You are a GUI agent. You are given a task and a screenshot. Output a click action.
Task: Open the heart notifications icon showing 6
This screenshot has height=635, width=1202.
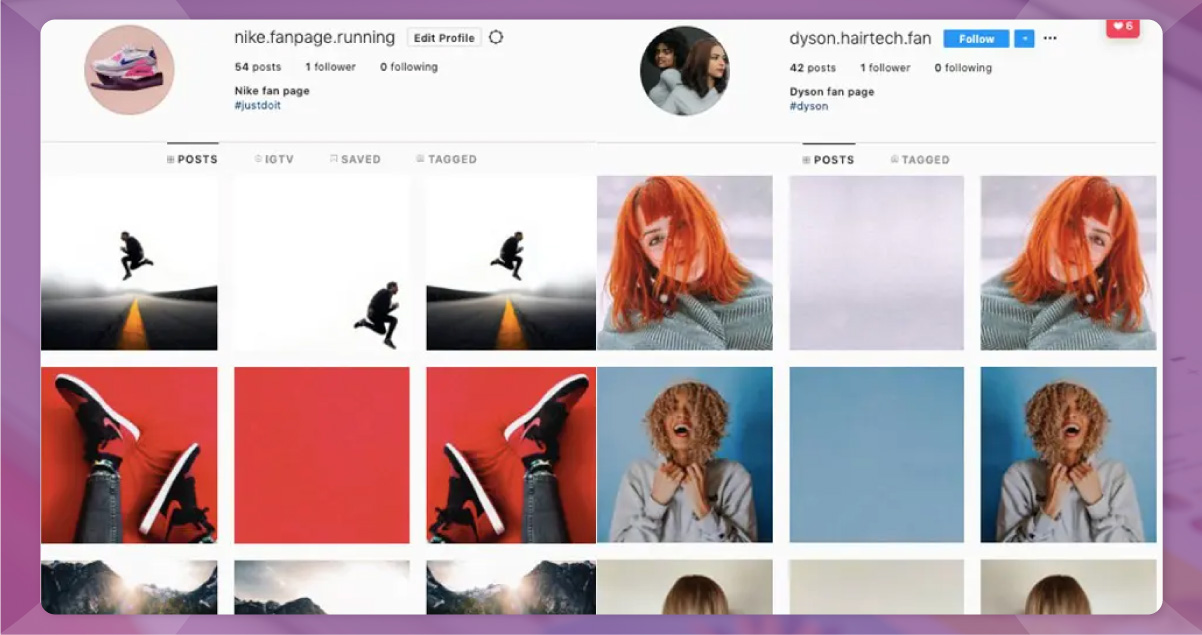tap(1121, 27)
